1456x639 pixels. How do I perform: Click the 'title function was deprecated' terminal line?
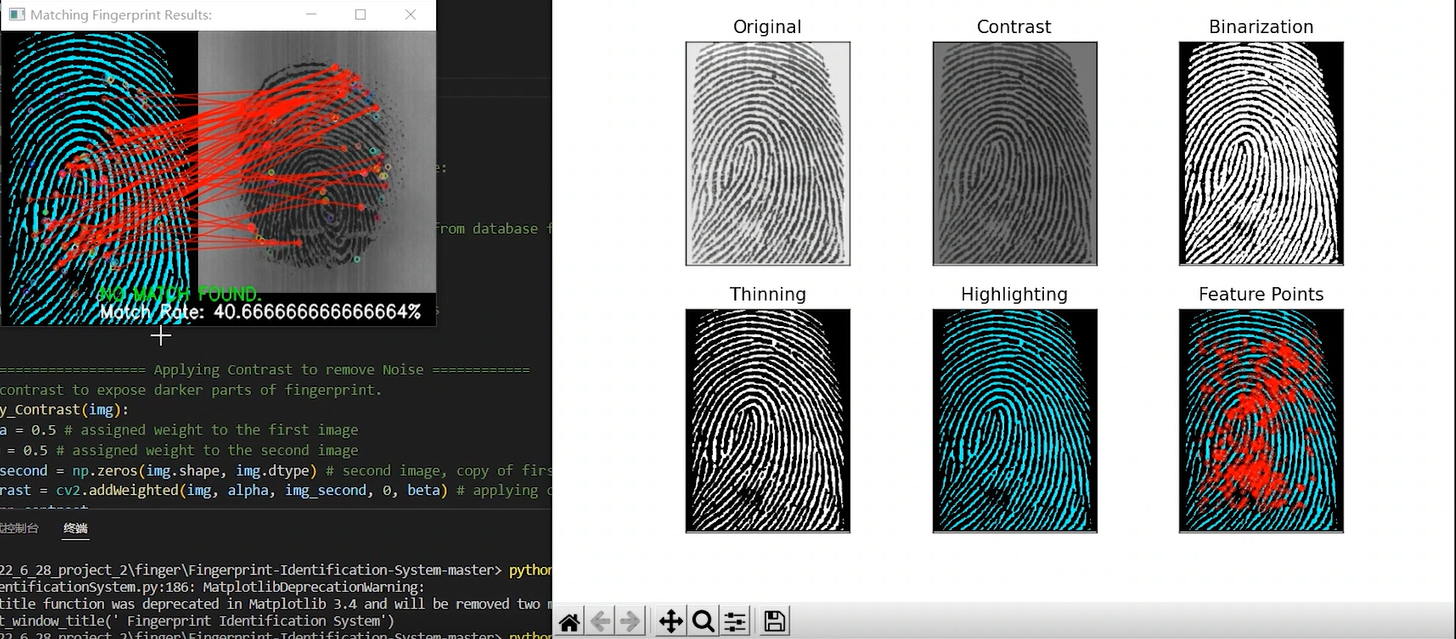(275, 604)
